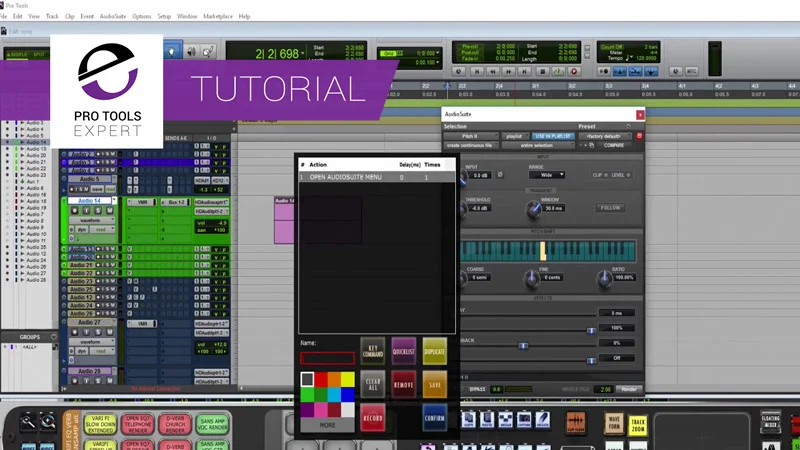Open the create continuous file dropdown
Image resolution: width=800 pixels, height=450 pixels.
(471, 145)
